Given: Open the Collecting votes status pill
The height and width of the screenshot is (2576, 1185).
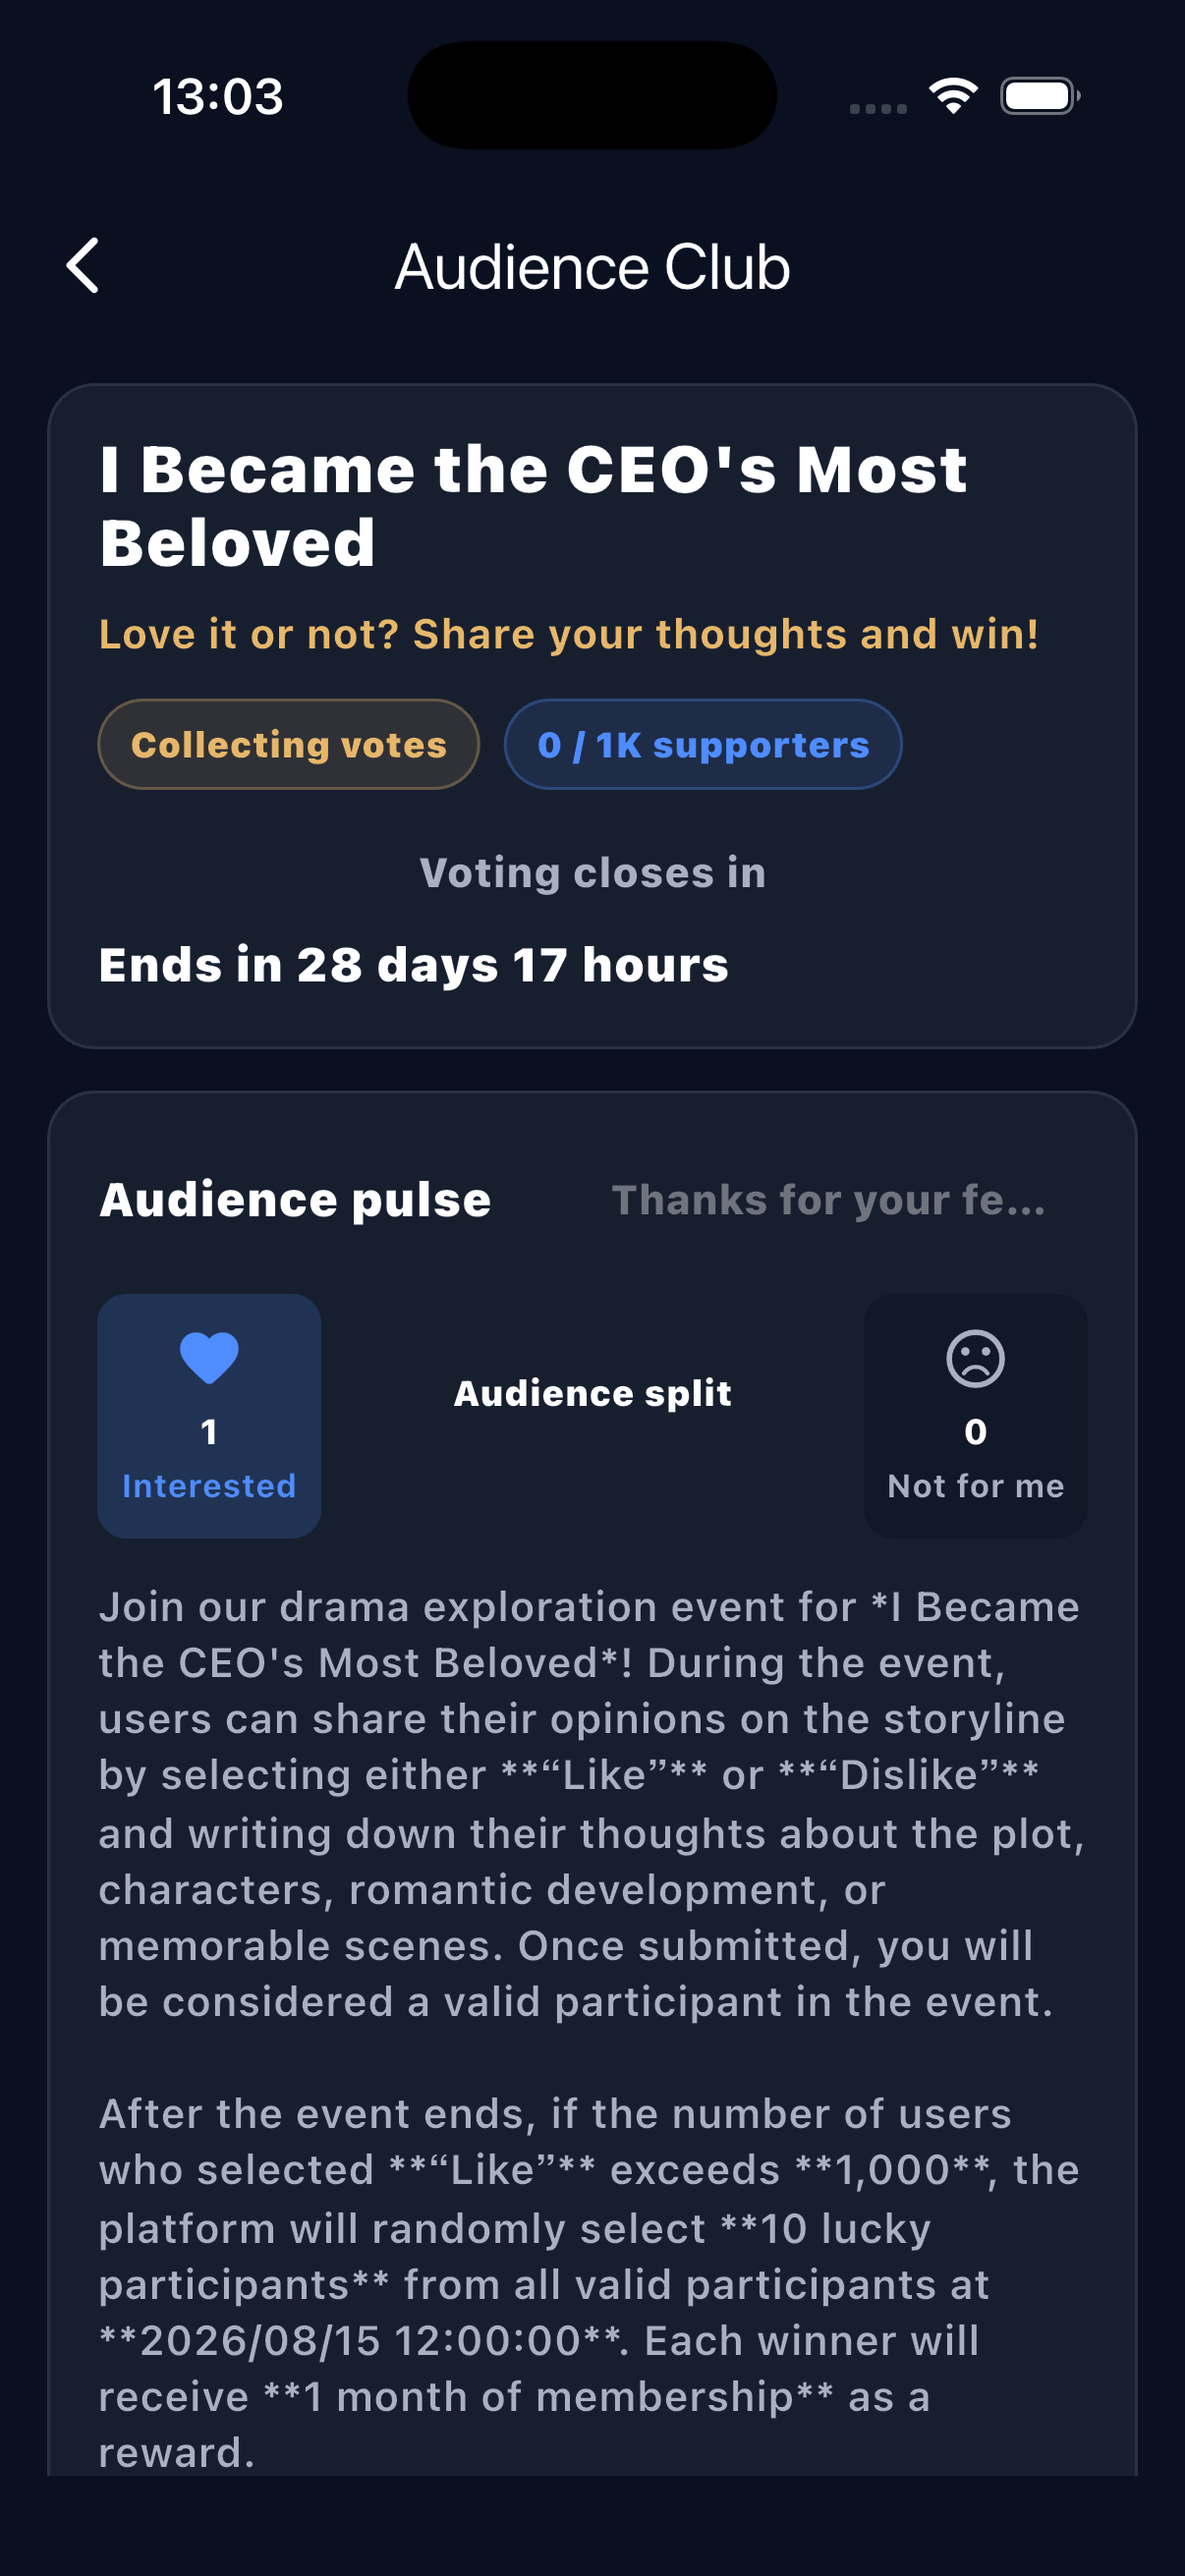Looking at the screenshot, I should (x=289, y=744).
